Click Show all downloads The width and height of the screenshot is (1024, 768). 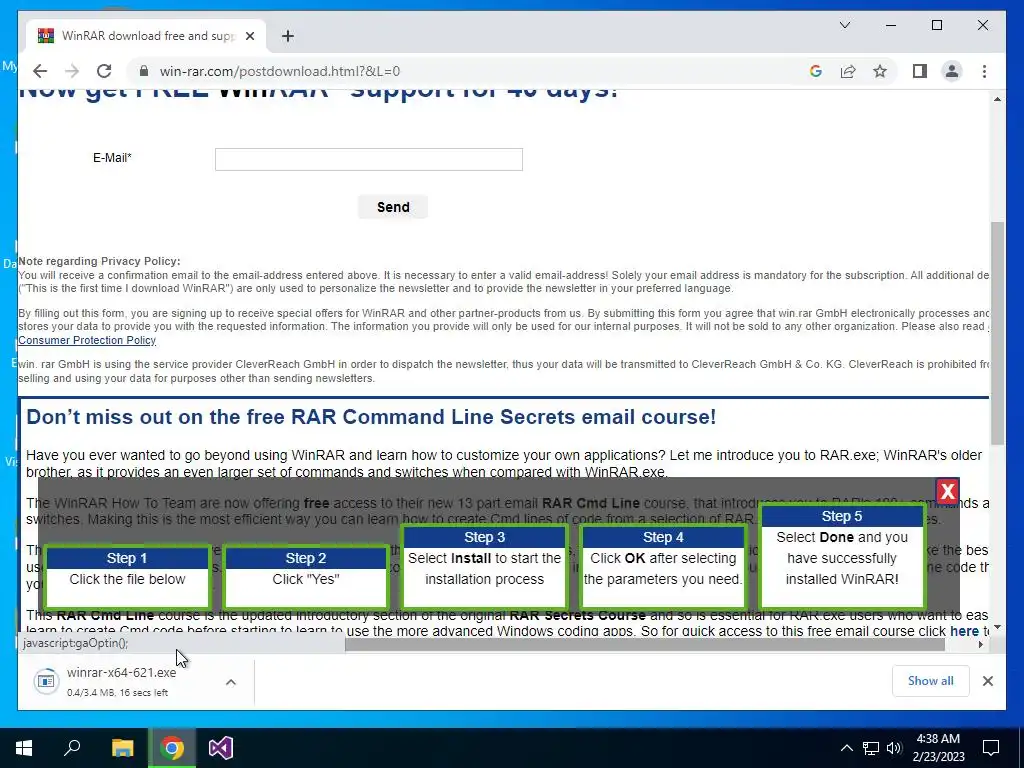coord(930,680)
